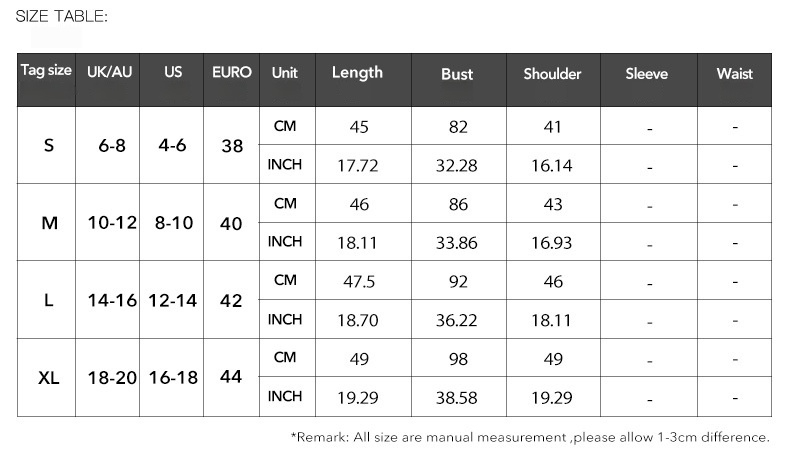Click the 17.72 inch length value

tap(357, 165)
